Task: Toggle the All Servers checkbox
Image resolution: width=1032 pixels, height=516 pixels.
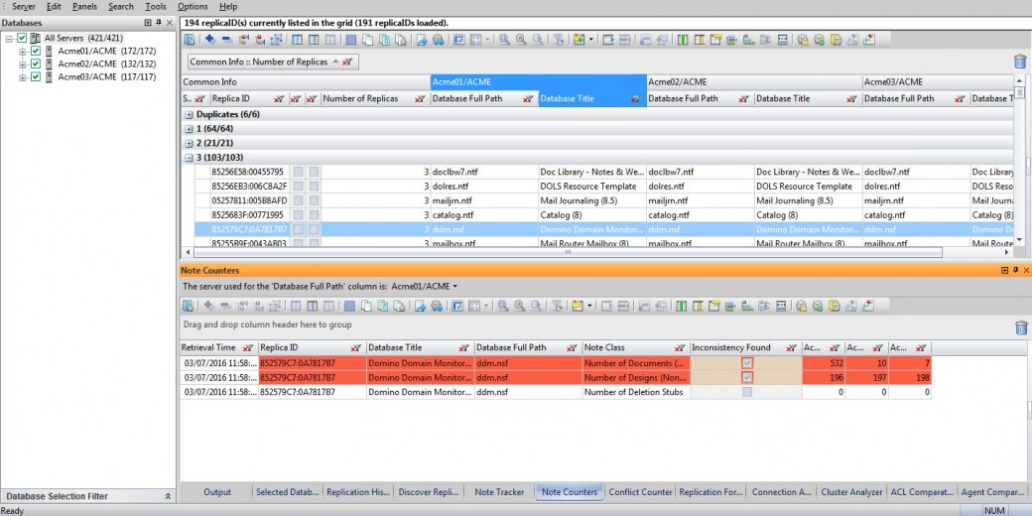Action: (23, 38)
